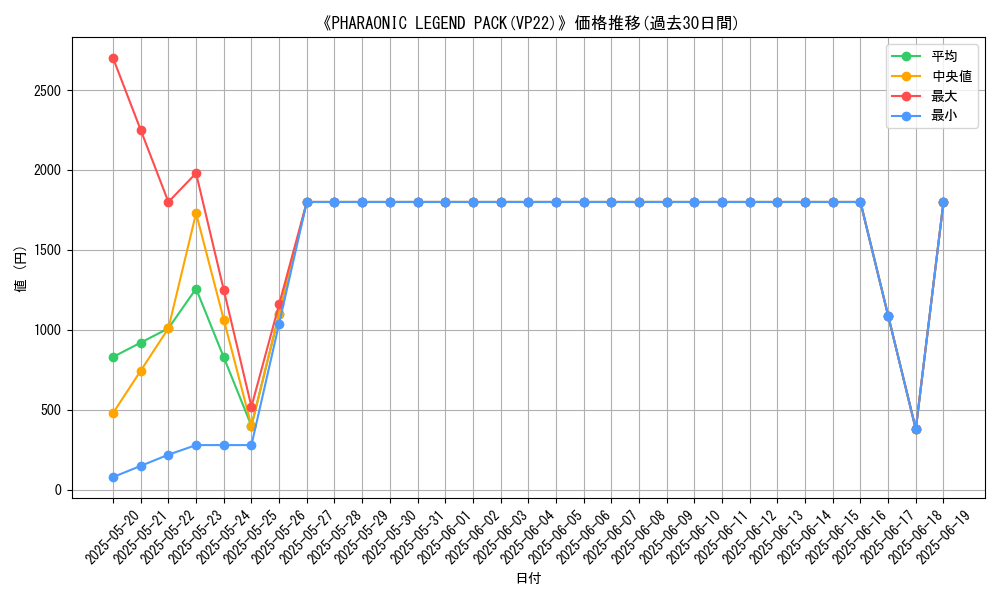Screen dimensions: 1000x600
Task: Click the x-axis date label 2025-06-17
Action: pyautogui.click(x=887, y=537)
